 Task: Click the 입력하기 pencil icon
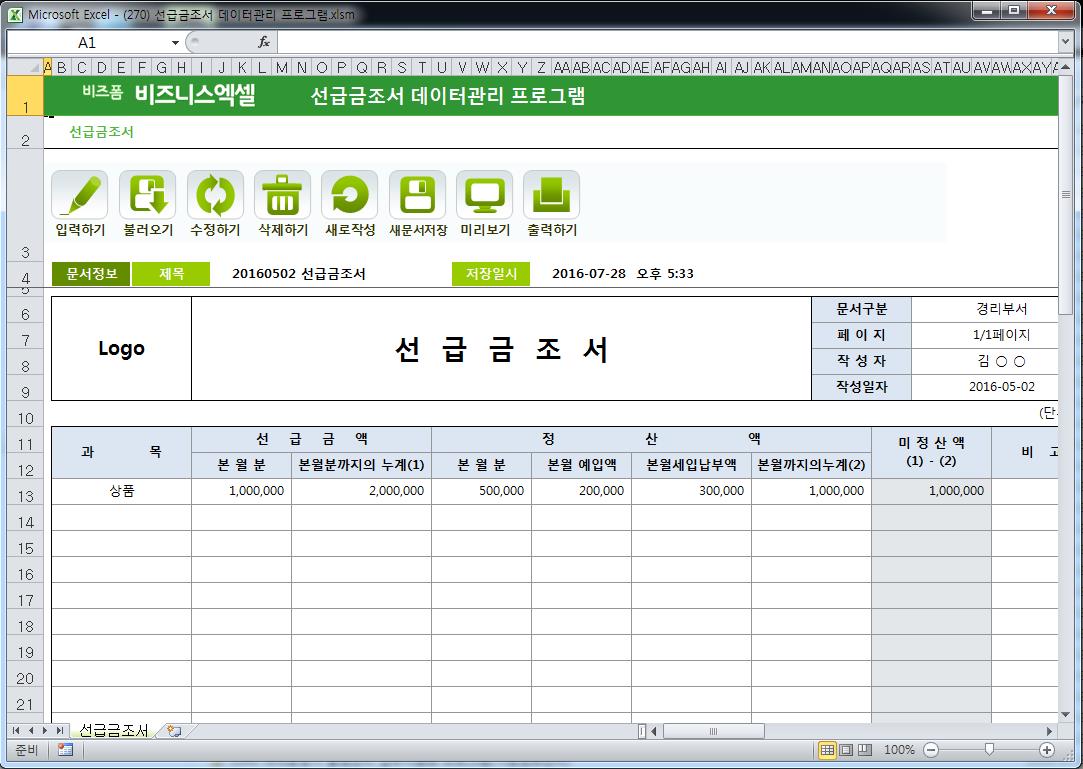tap(80, 195)
